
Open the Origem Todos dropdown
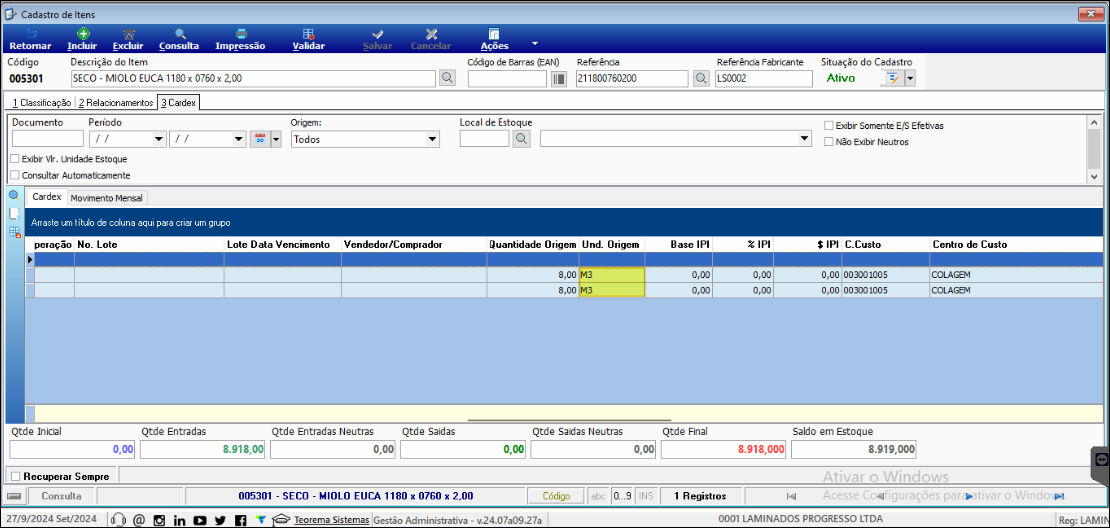coord(431,139)
